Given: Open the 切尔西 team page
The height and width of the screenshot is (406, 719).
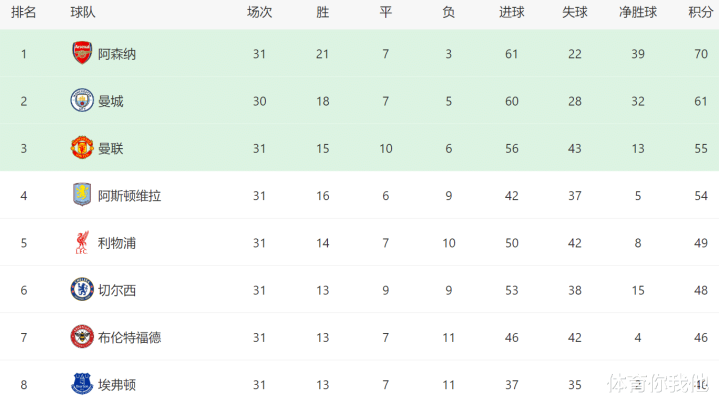Looking at the screenshot, I should [x=117, y=290].
